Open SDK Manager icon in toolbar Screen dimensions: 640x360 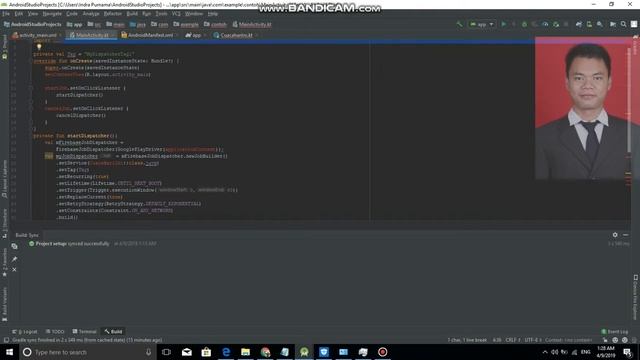click(600, 24)
